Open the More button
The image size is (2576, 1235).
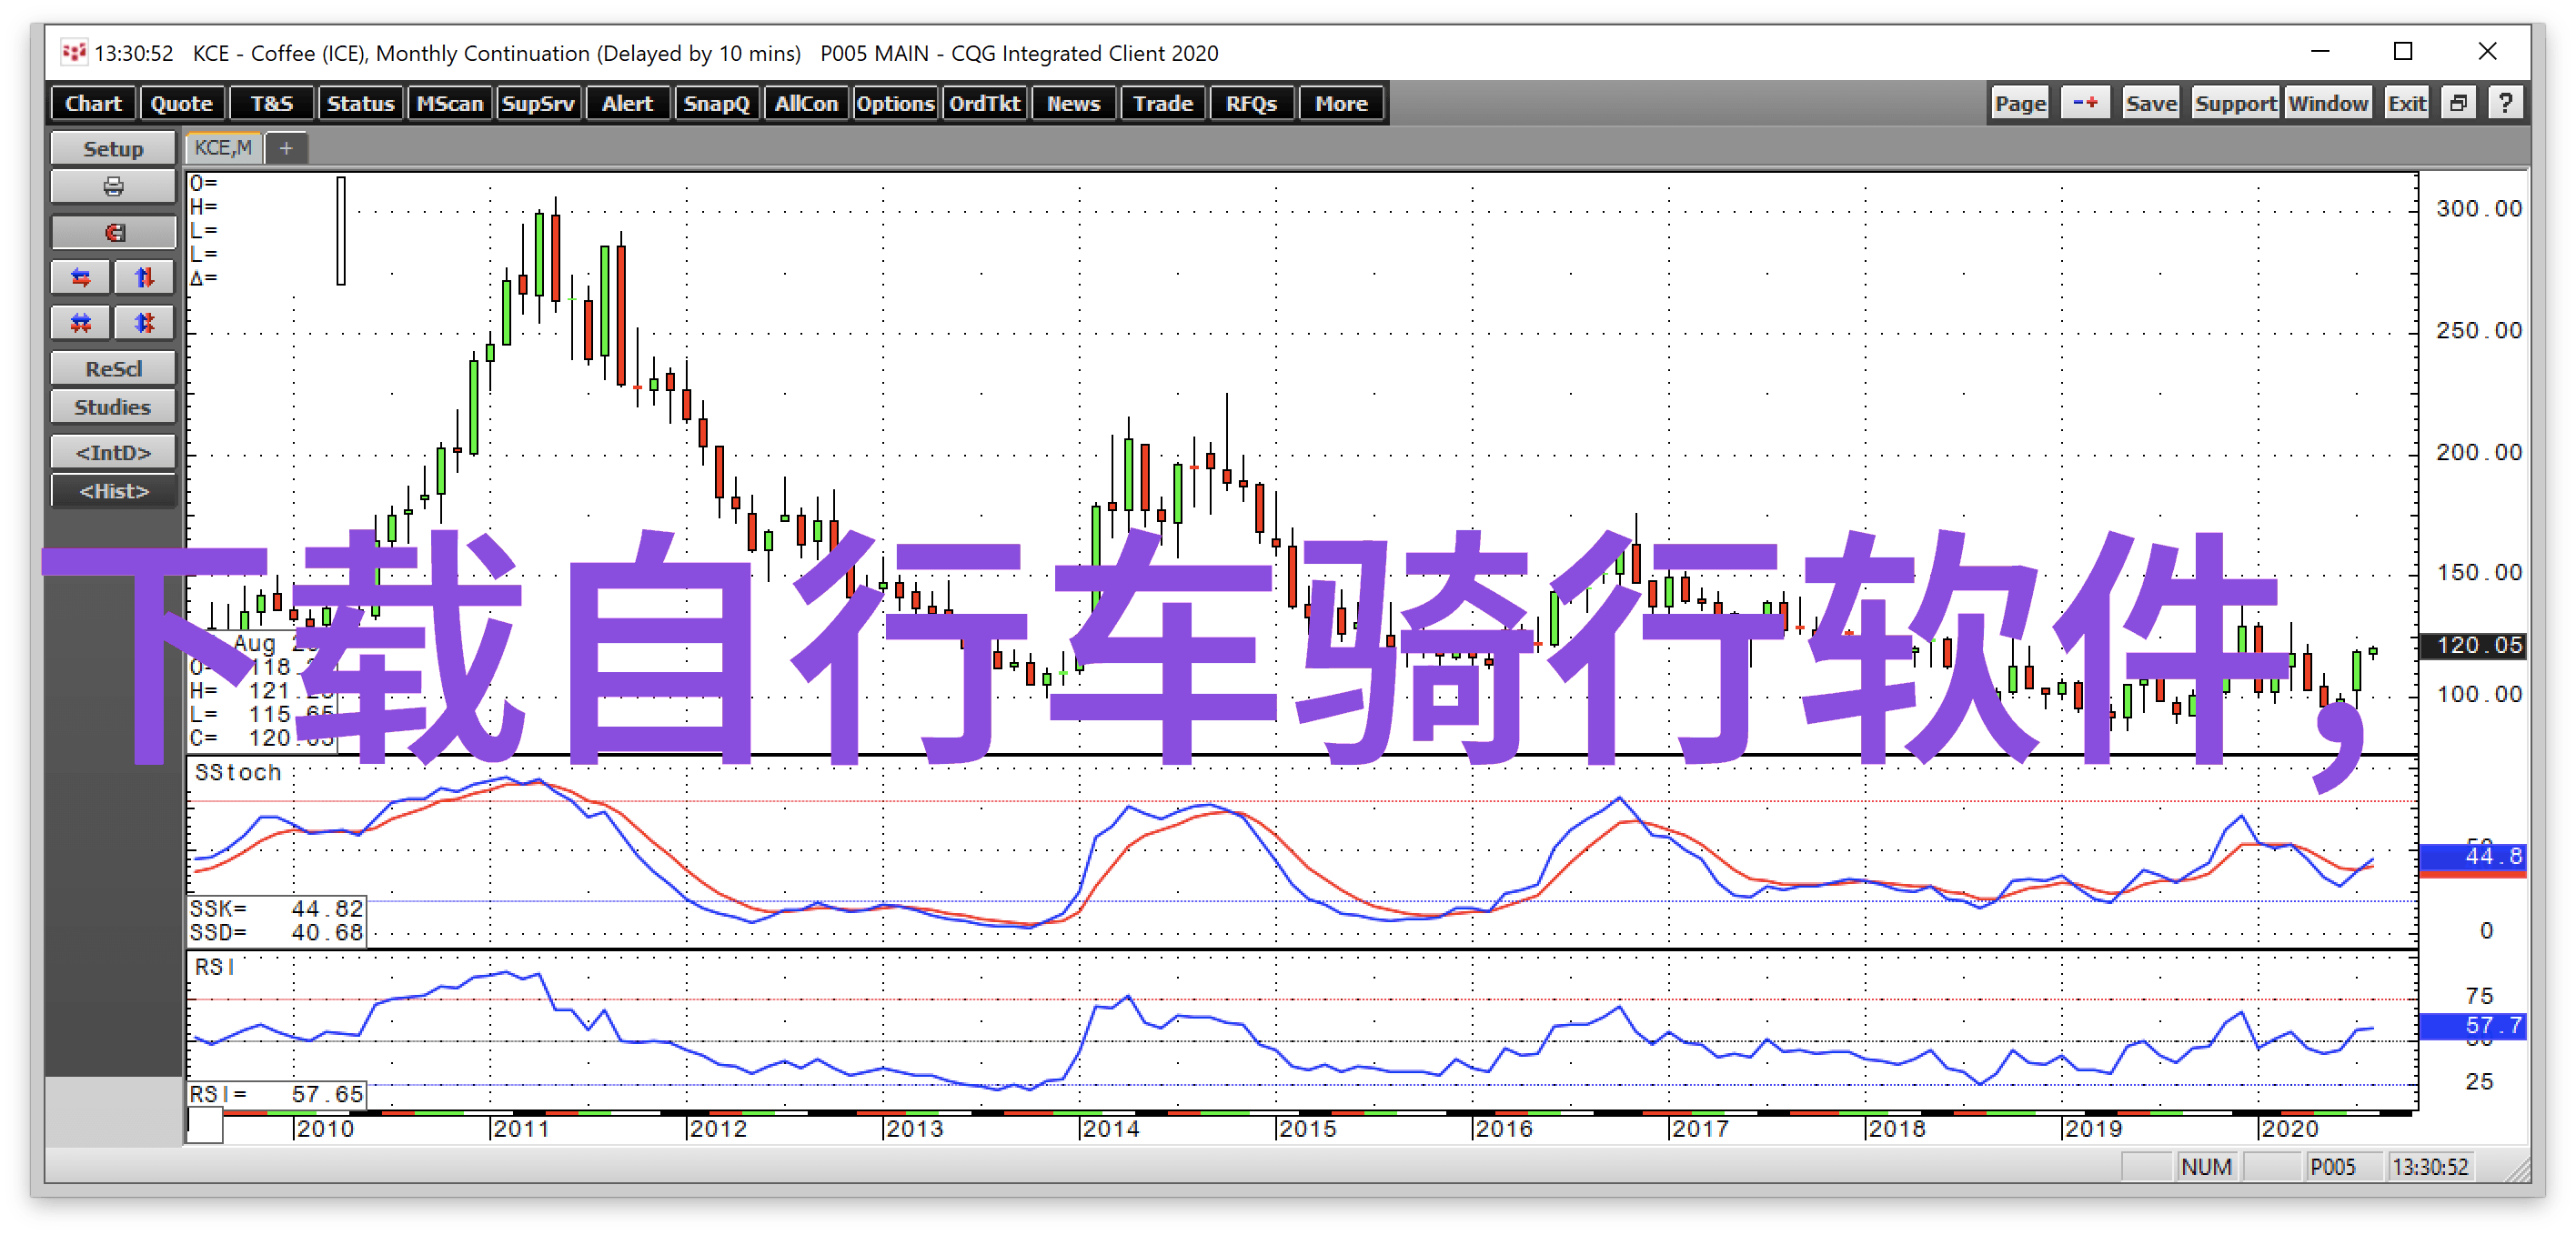[x=1341, y=103]
